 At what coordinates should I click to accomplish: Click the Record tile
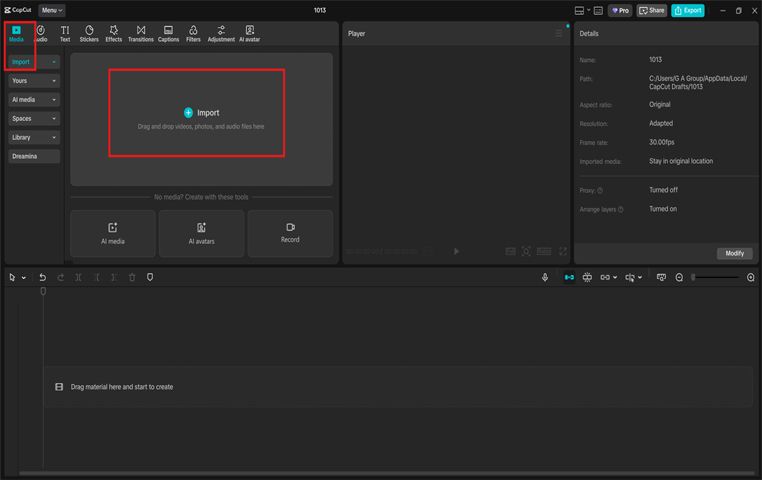(x=290, y=232)
